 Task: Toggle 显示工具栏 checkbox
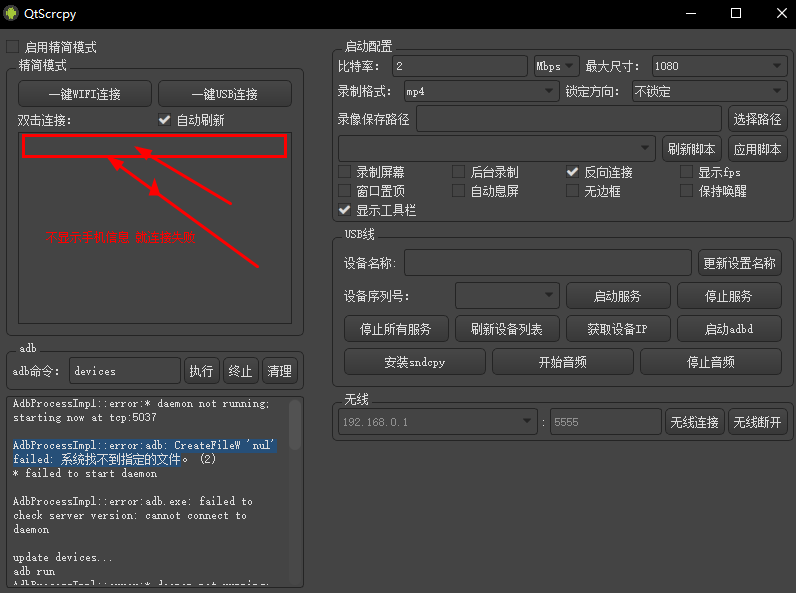[x=345, y=210]
